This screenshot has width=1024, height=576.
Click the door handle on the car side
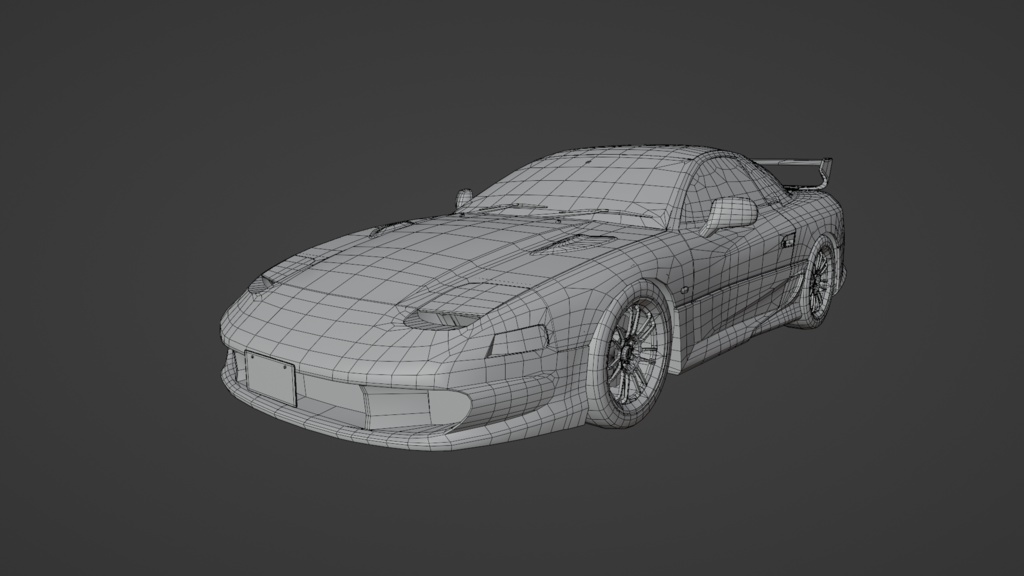(x=787, y=240)
